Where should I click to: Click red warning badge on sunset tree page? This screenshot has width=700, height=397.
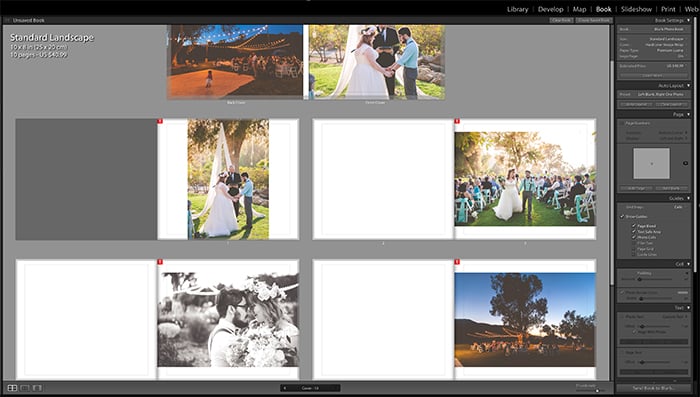tap(457, 262)
